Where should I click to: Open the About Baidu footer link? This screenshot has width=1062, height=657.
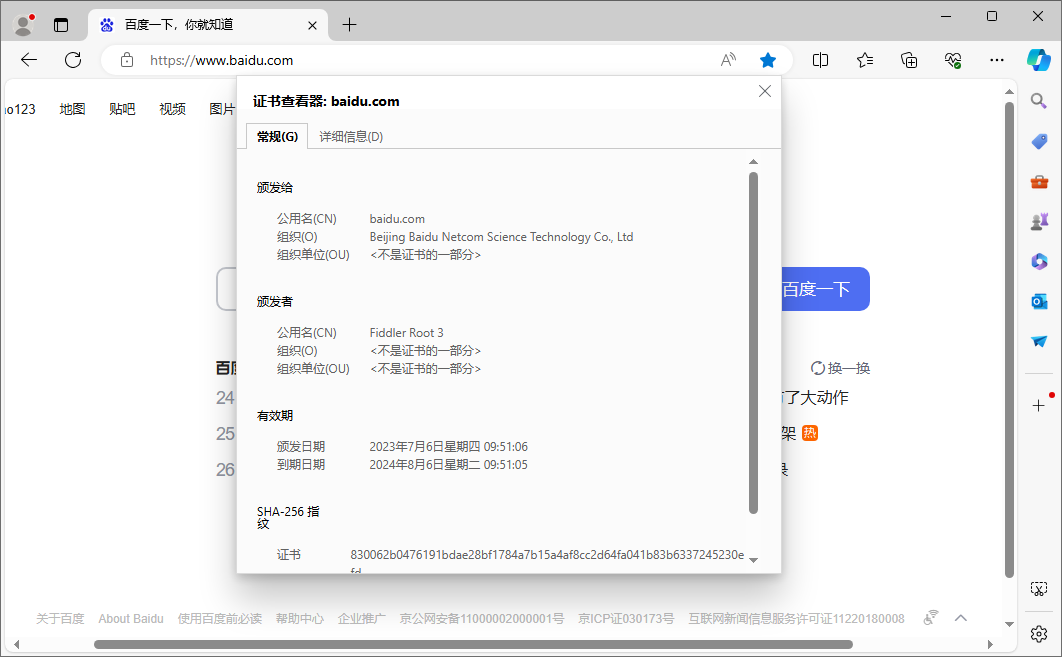pyautogui.click(x=131, y=618)
